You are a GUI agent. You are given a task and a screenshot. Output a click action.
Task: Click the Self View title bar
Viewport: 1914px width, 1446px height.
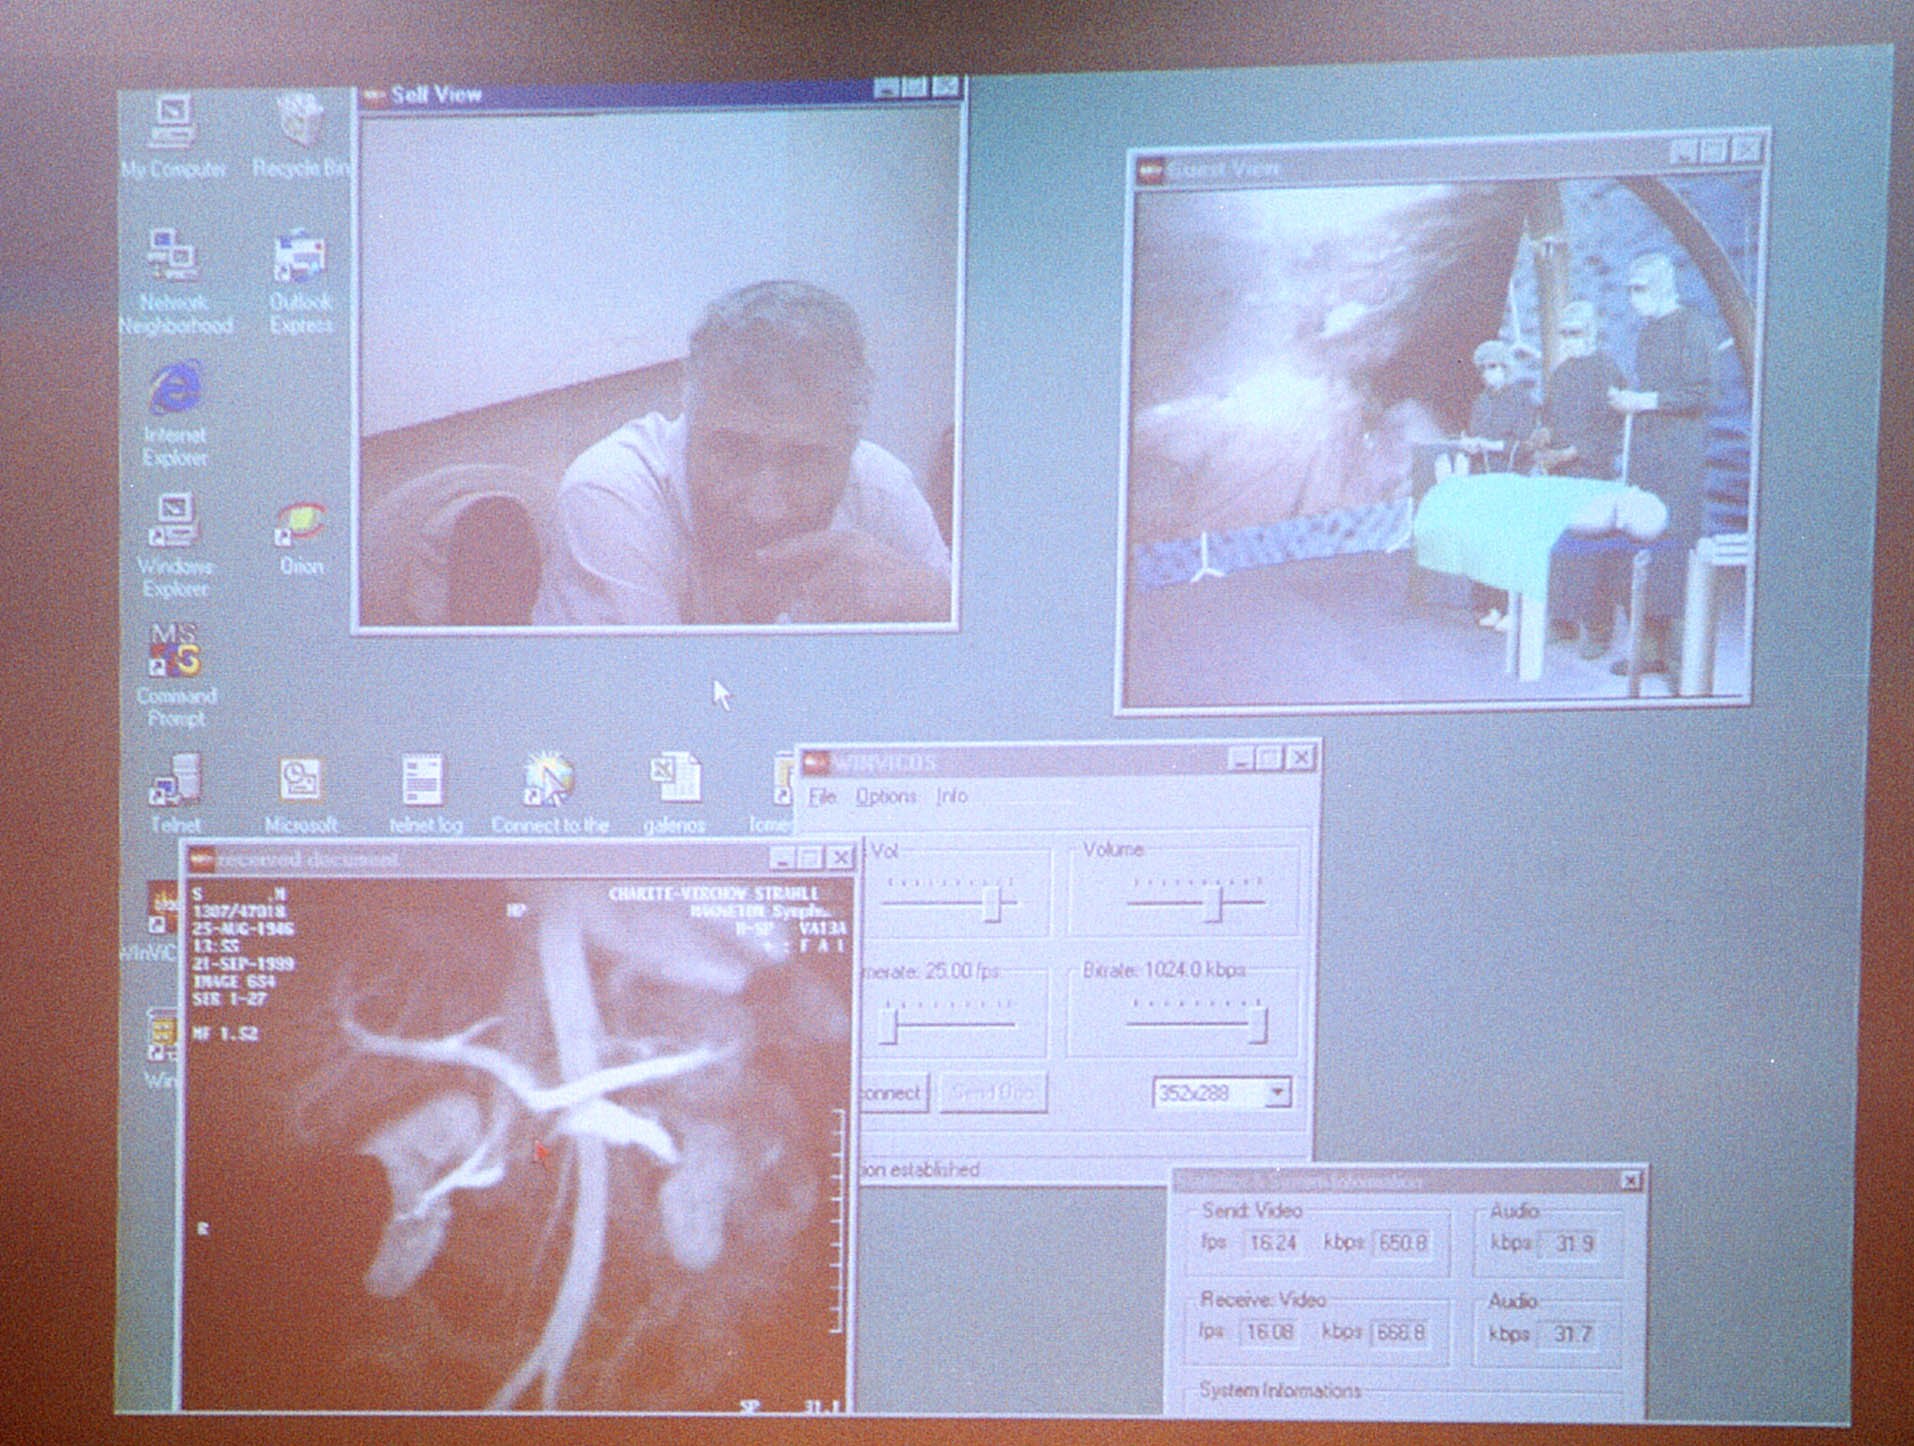[x=660, y=94]
